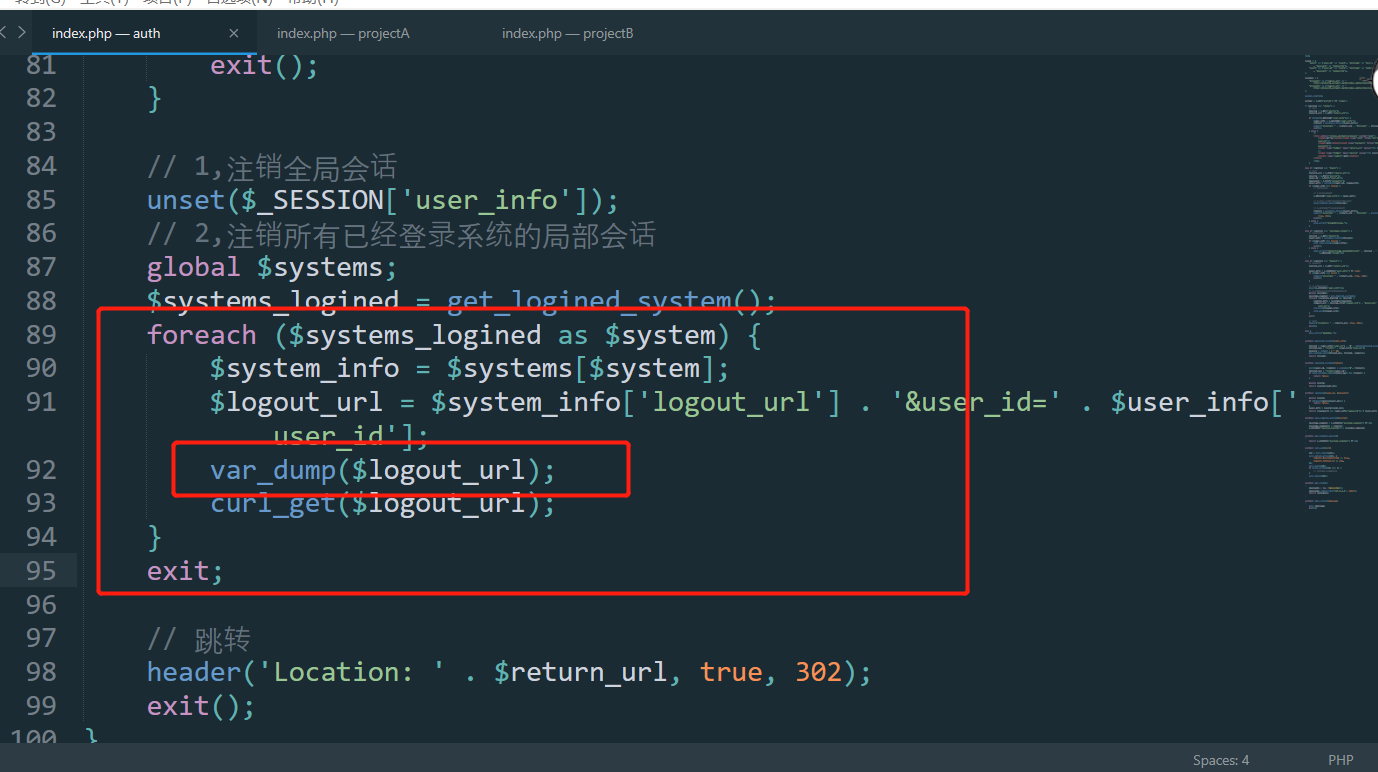
Task: Click get_logined_system() call on line 88
Action: pyautogui.click(x=611, y=301)
